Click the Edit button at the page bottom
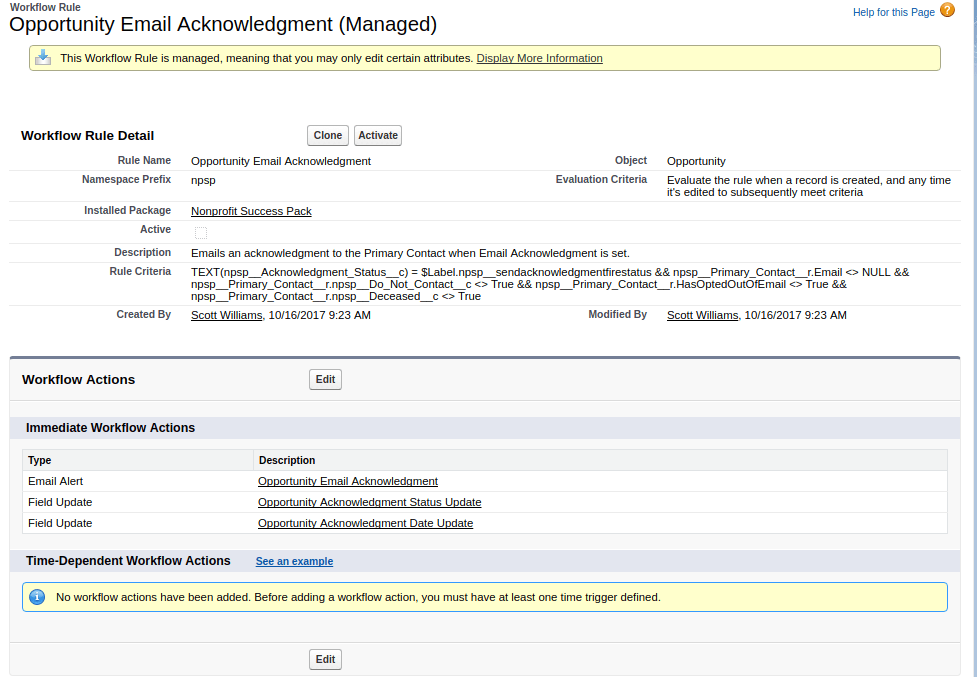This screenshot has width=977, height=677. [324, 659]
